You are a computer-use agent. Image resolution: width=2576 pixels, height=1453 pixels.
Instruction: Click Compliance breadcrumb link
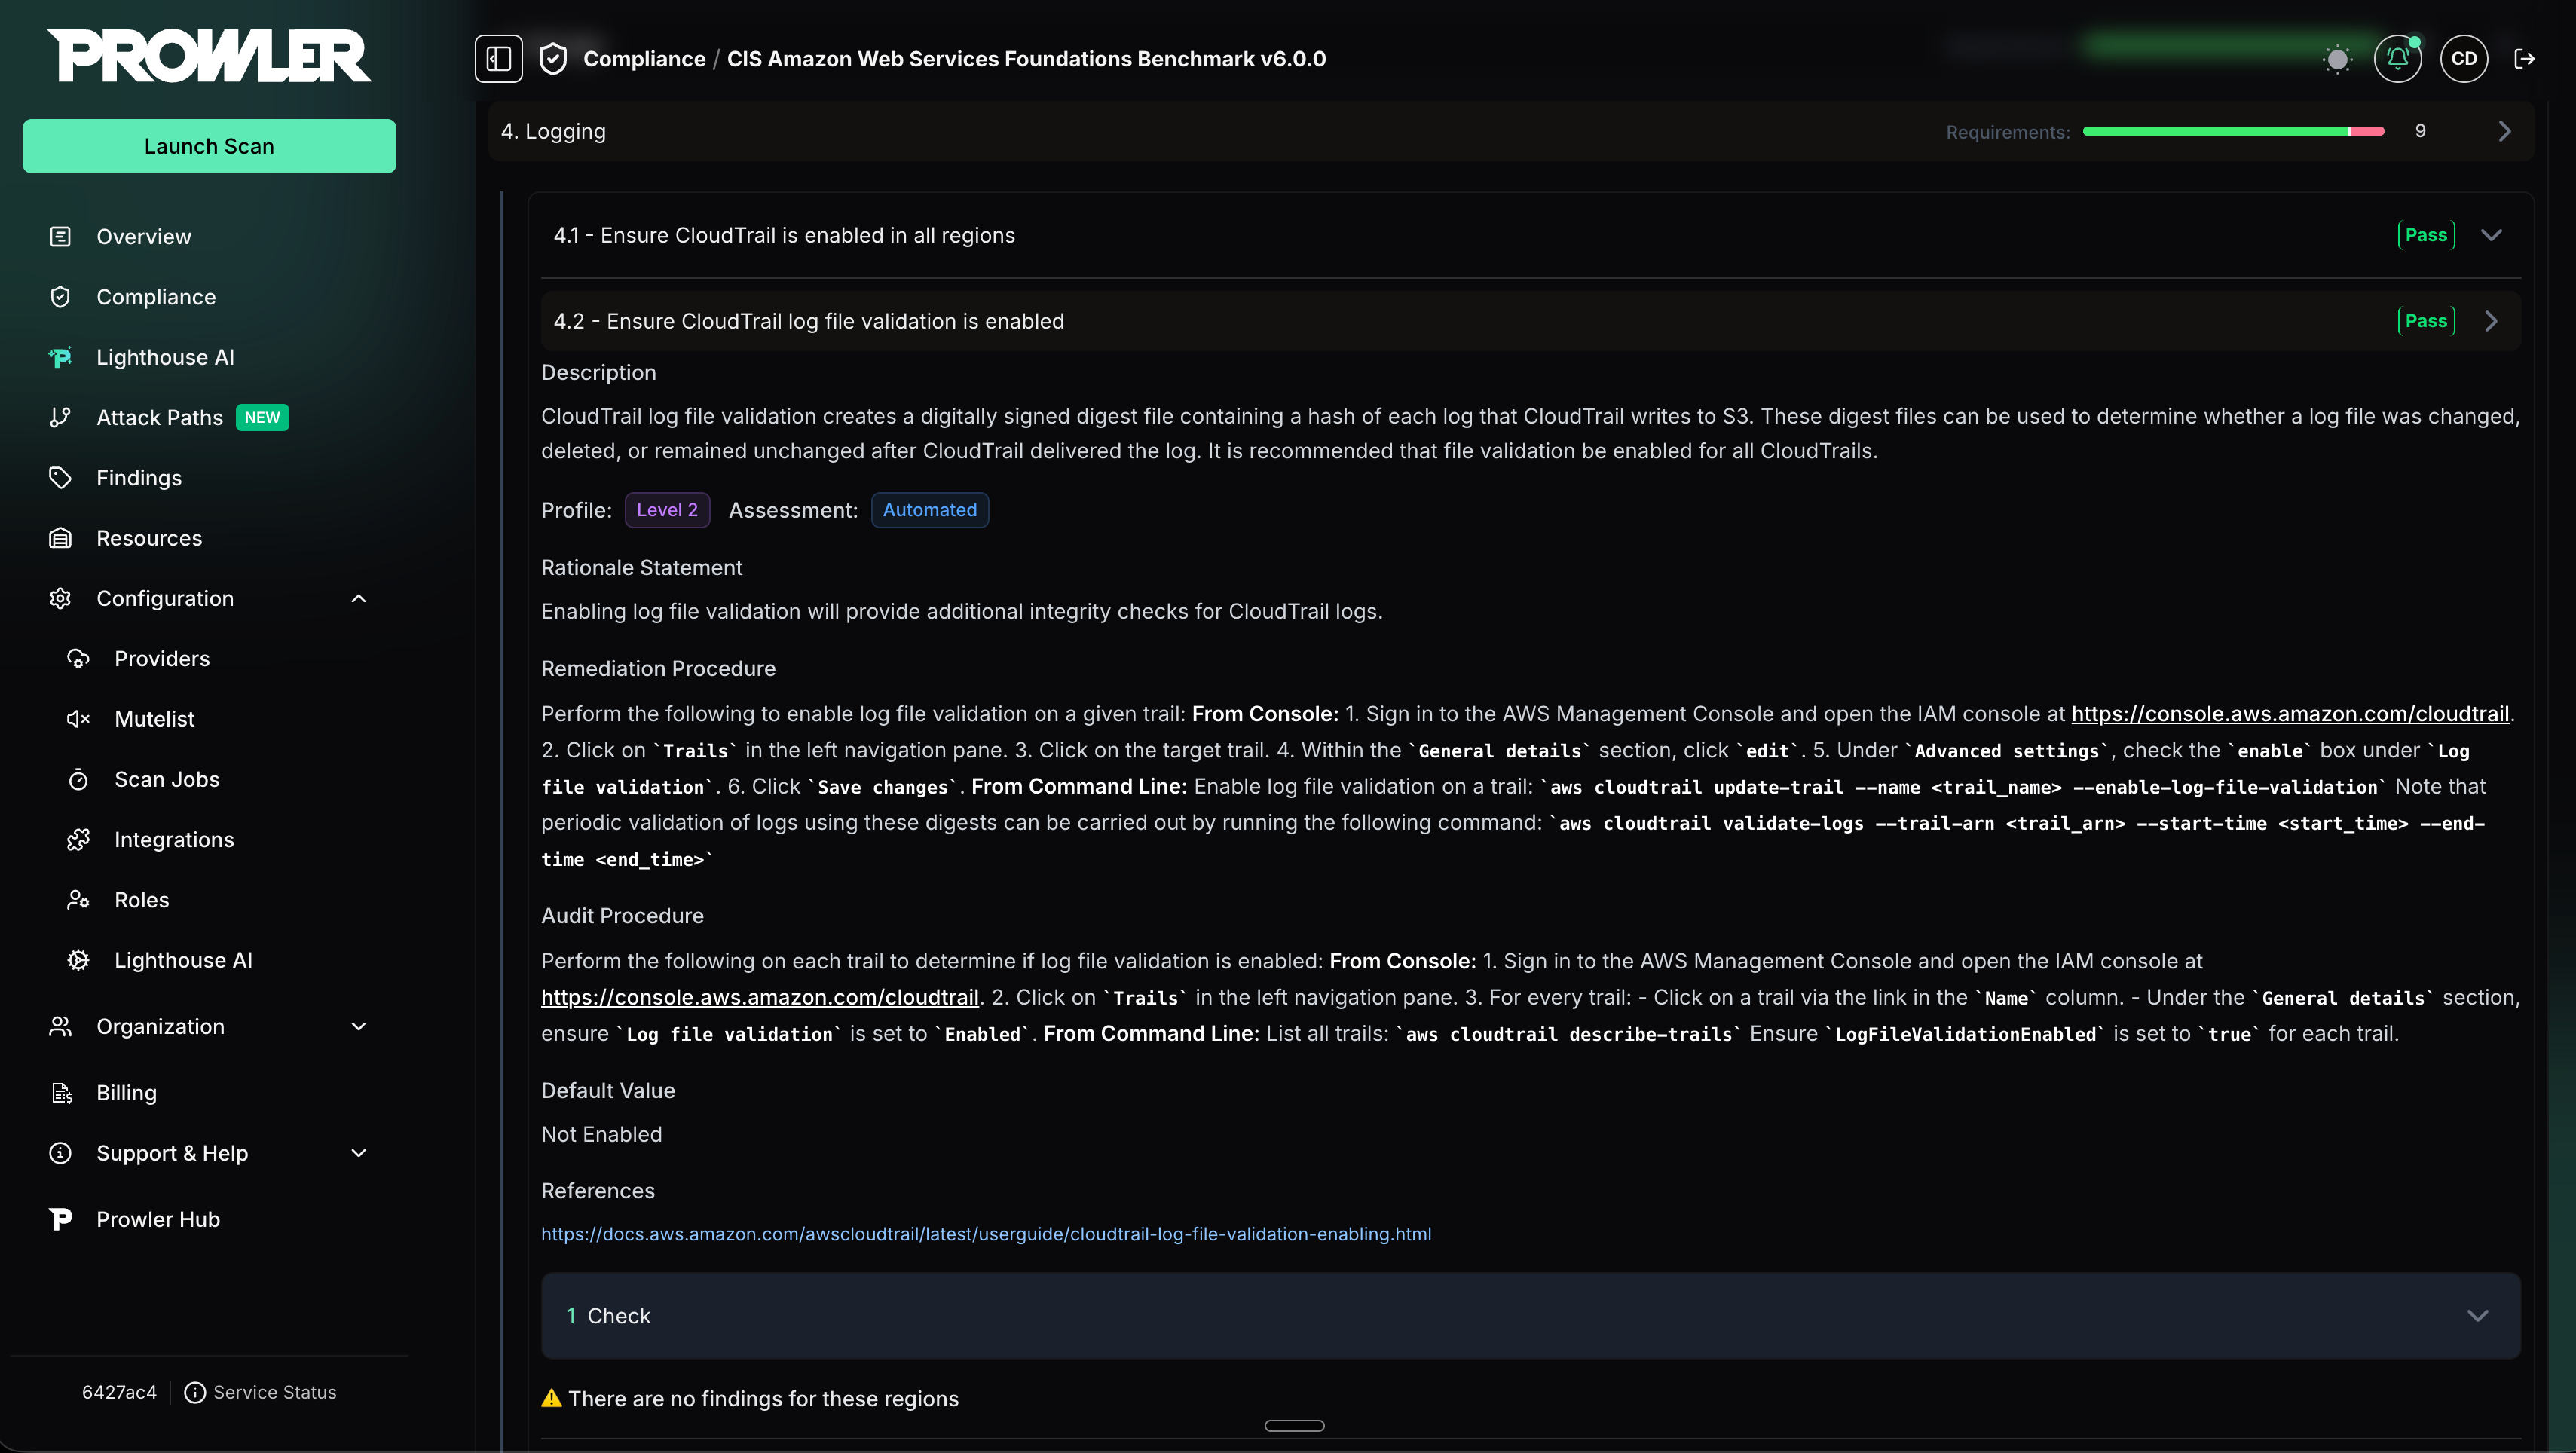[x=644, y=59]
